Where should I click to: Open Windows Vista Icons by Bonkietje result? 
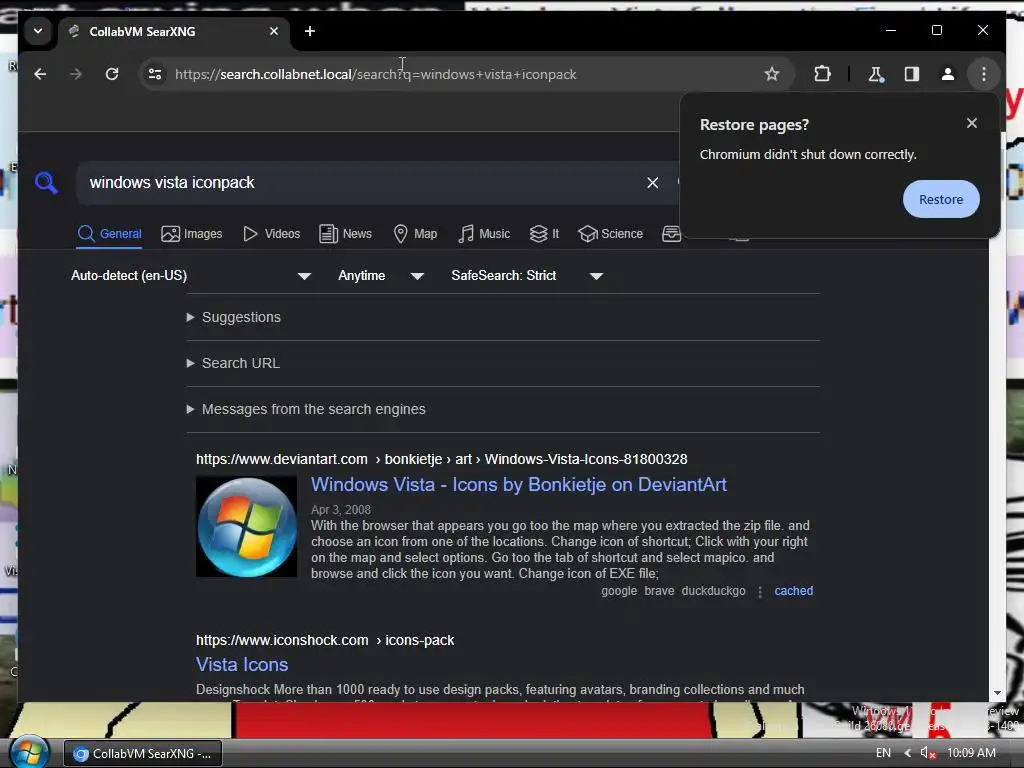(519, 485)
